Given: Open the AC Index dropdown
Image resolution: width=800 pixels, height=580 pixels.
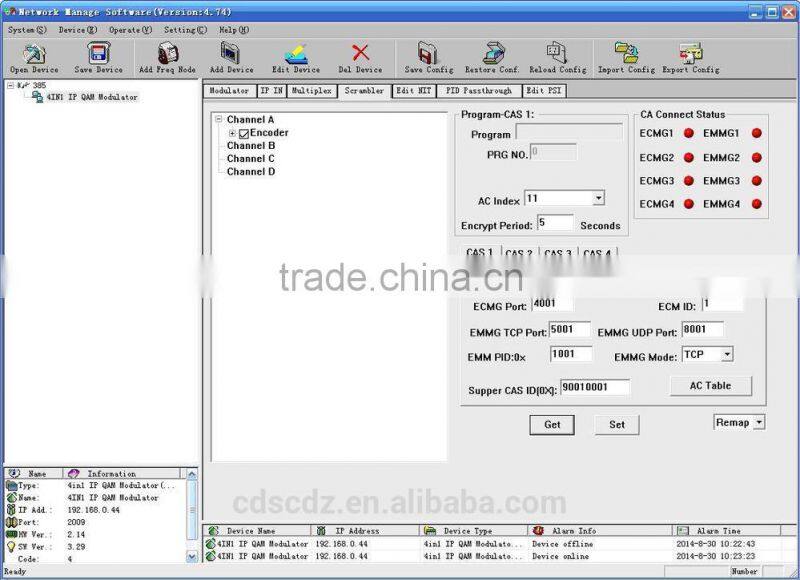Looking at the screenshot, I should pyautogui.click(x=598, y=199).
